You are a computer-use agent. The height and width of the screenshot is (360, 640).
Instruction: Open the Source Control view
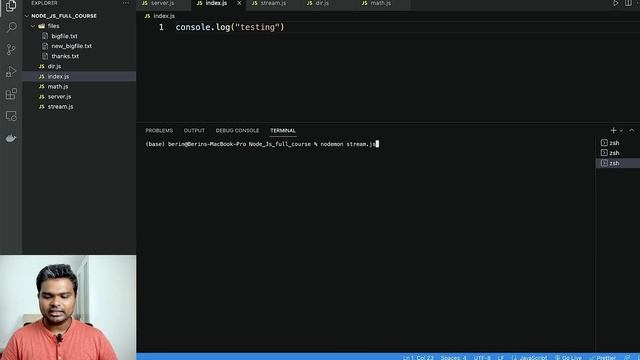point(11,49)
